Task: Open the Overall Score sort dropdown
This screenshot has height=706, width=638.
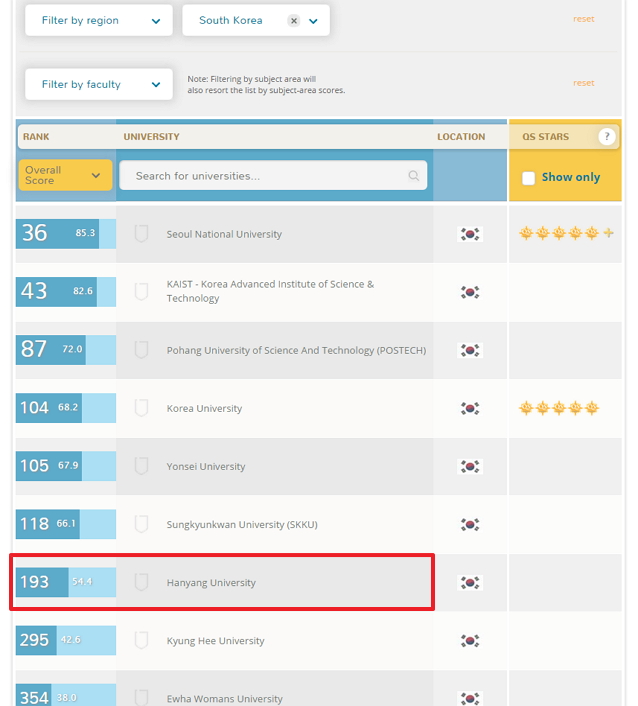Action: pos(65,175)
